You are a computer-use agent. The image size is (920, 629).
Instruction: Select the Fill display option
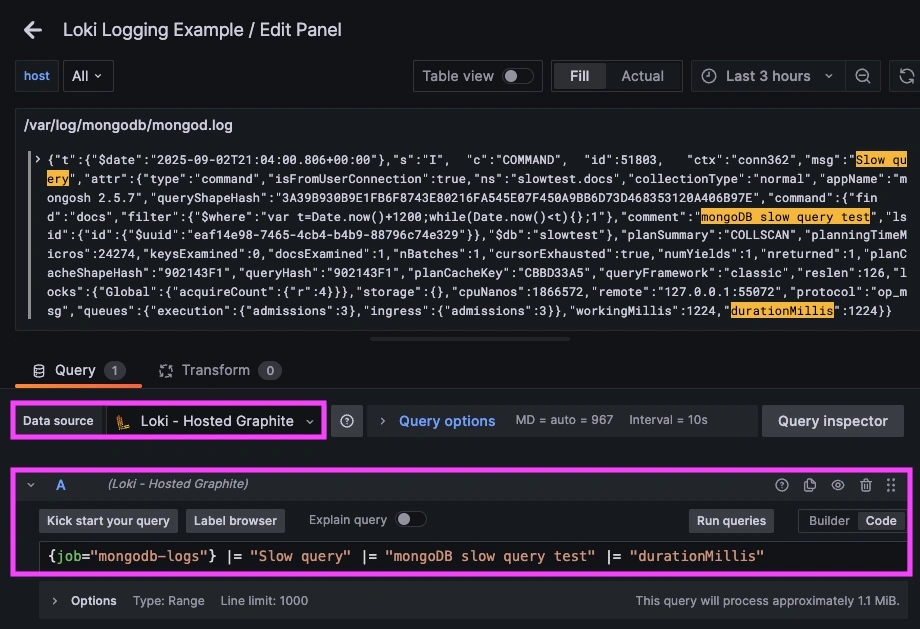pyautogui.click(x=579, y=76)
